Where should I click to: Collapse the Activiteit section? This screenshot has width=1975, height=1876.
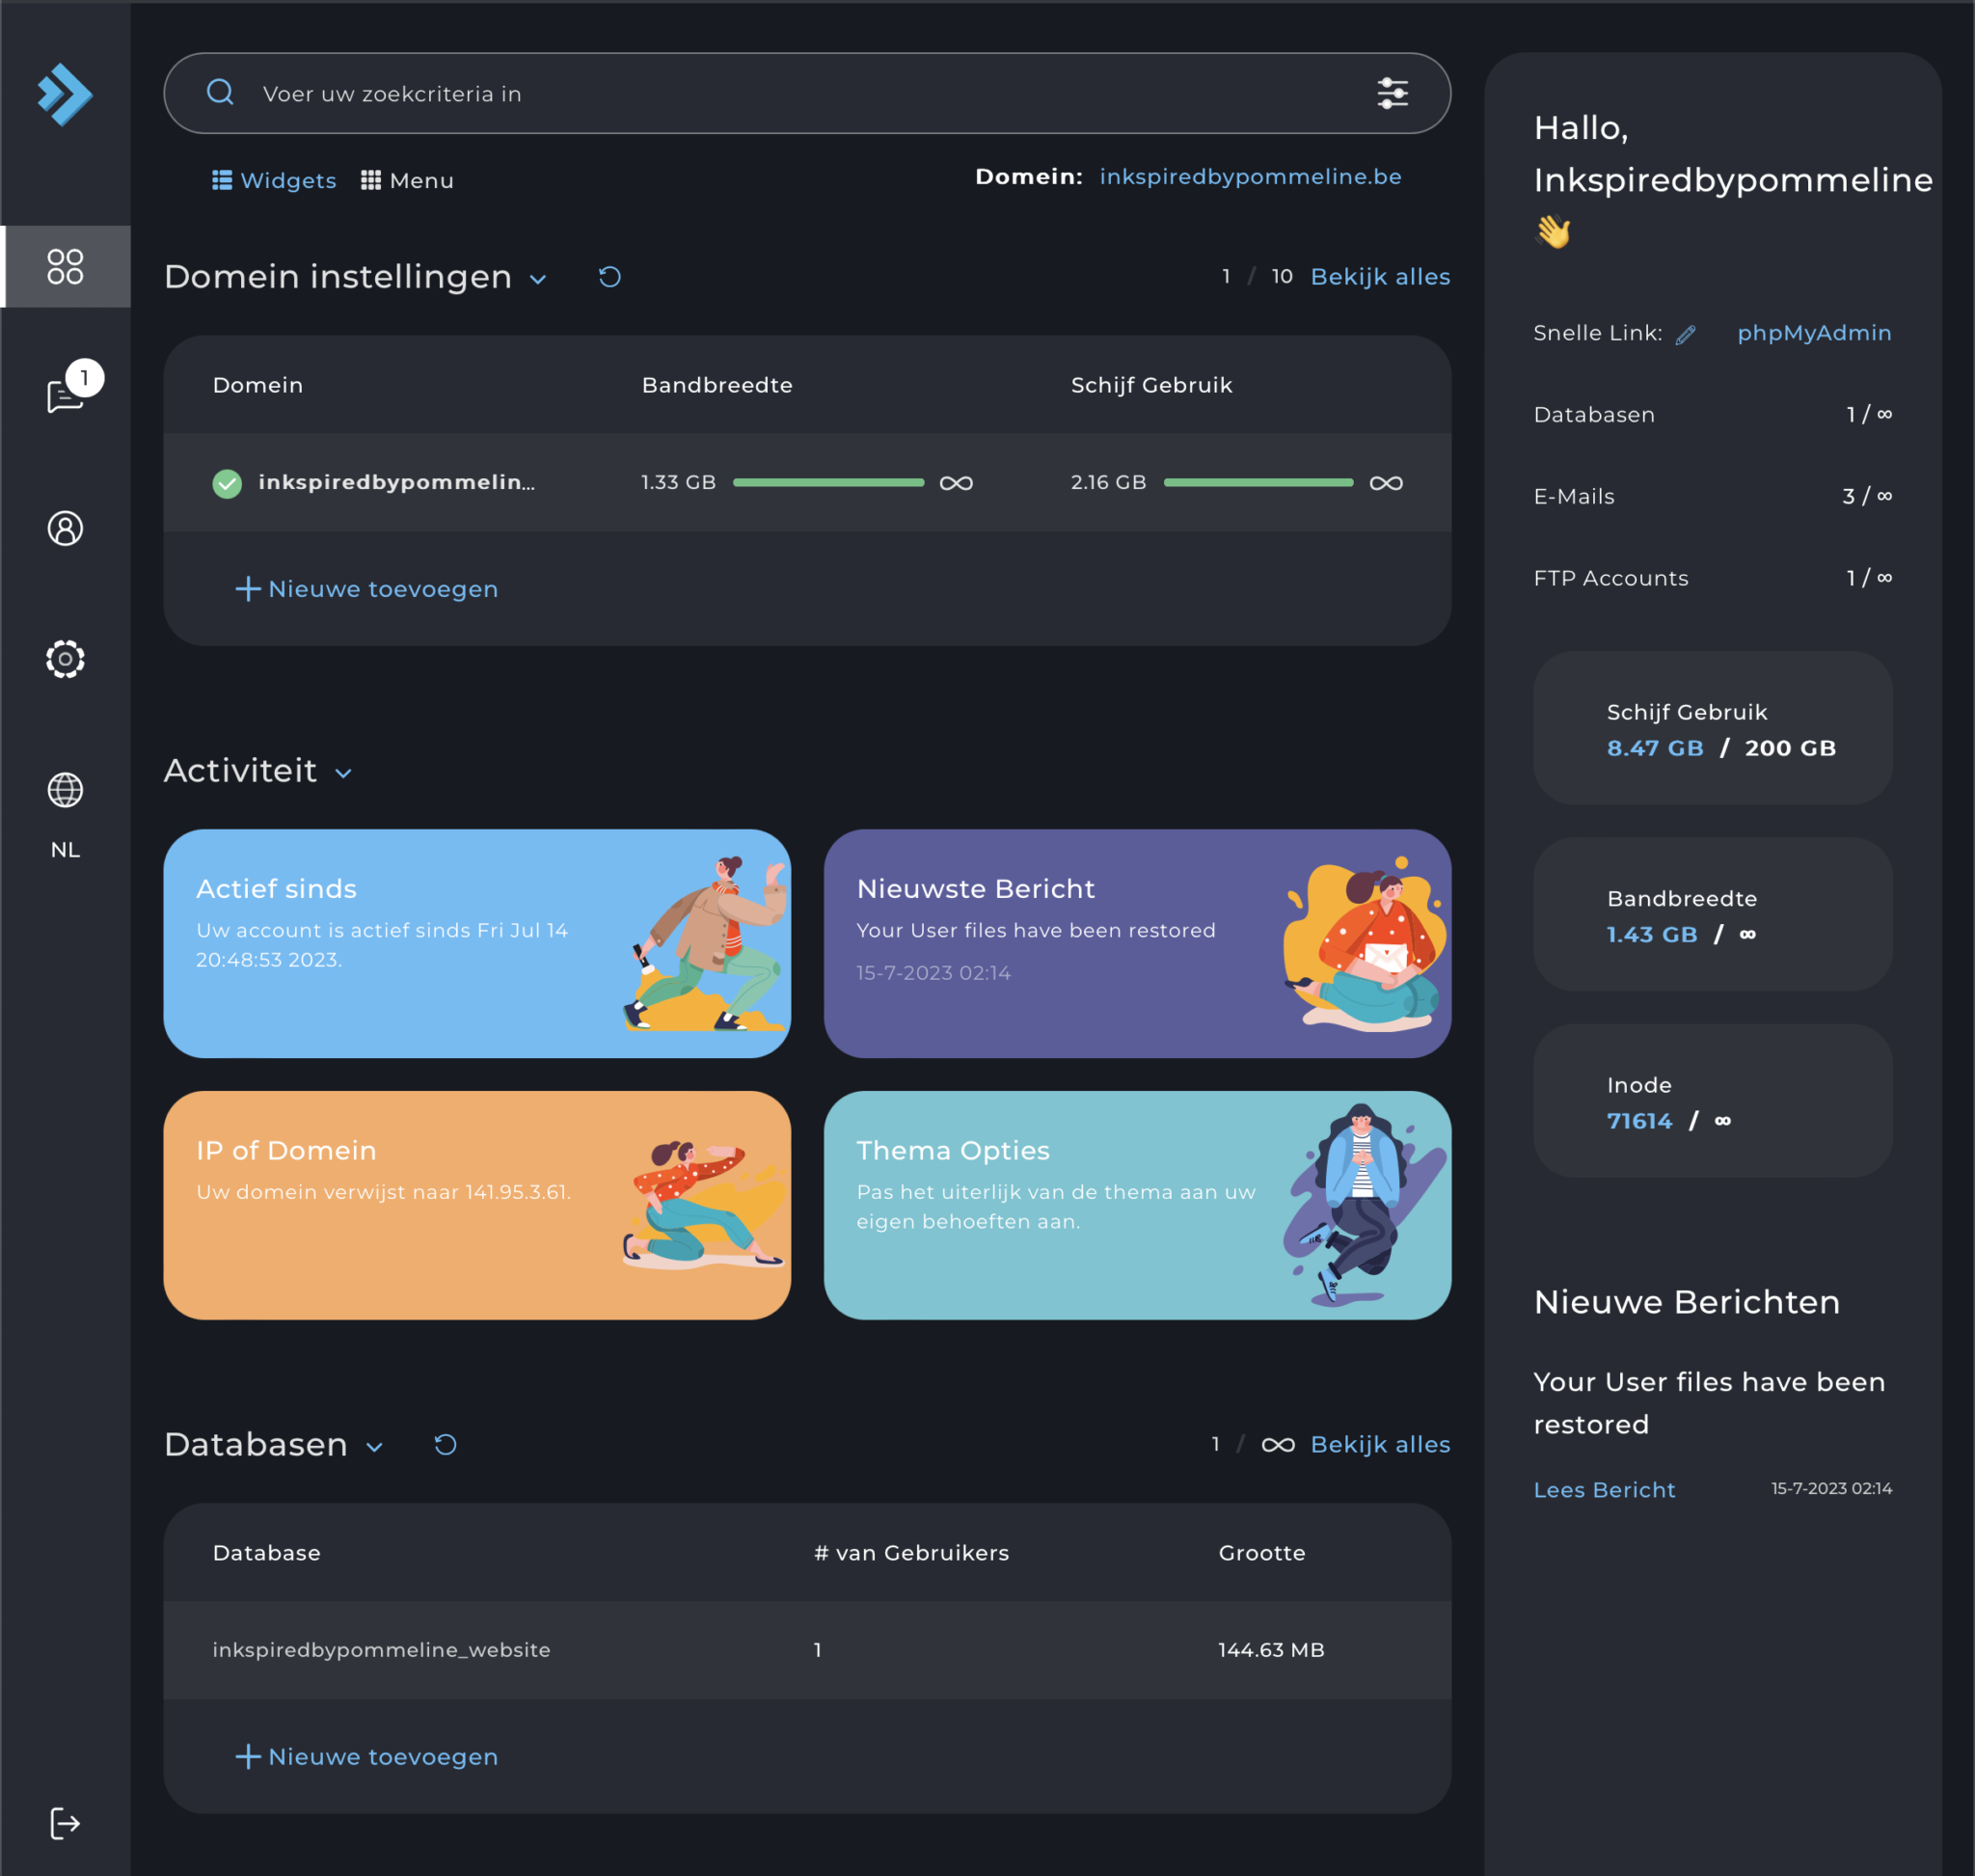pyautogui.click(x=345, y=773)
